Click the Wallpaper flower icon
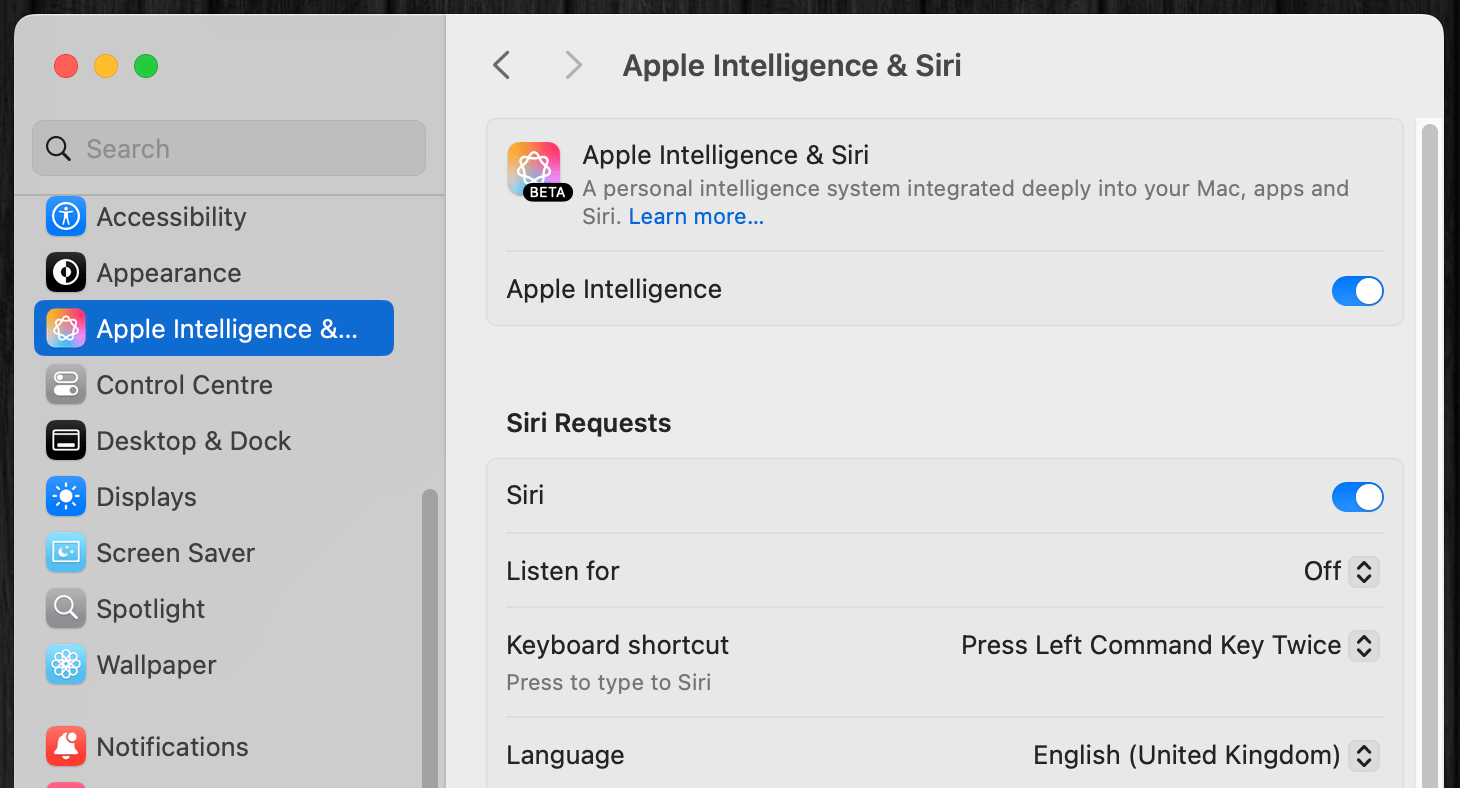1460x788 pixels. [66, 665]
